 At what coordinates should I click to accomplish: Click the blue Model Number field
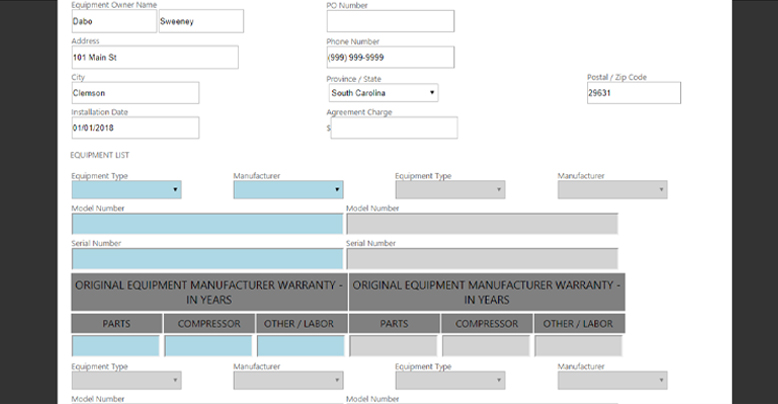click(207, 224)
